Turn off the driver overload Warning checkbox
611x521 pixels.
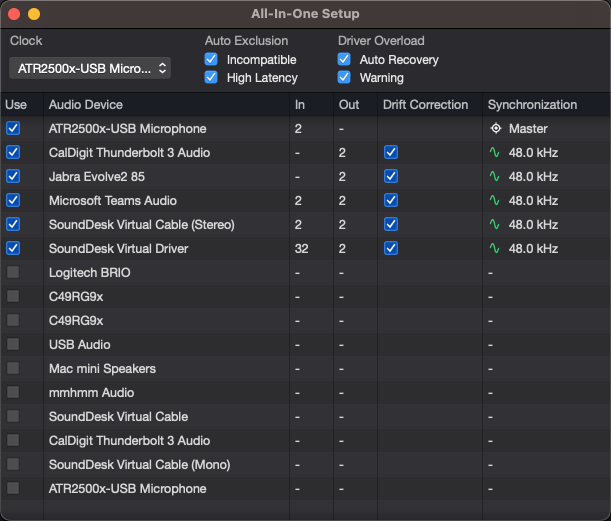pyautogui.click(x=344, y=78)
